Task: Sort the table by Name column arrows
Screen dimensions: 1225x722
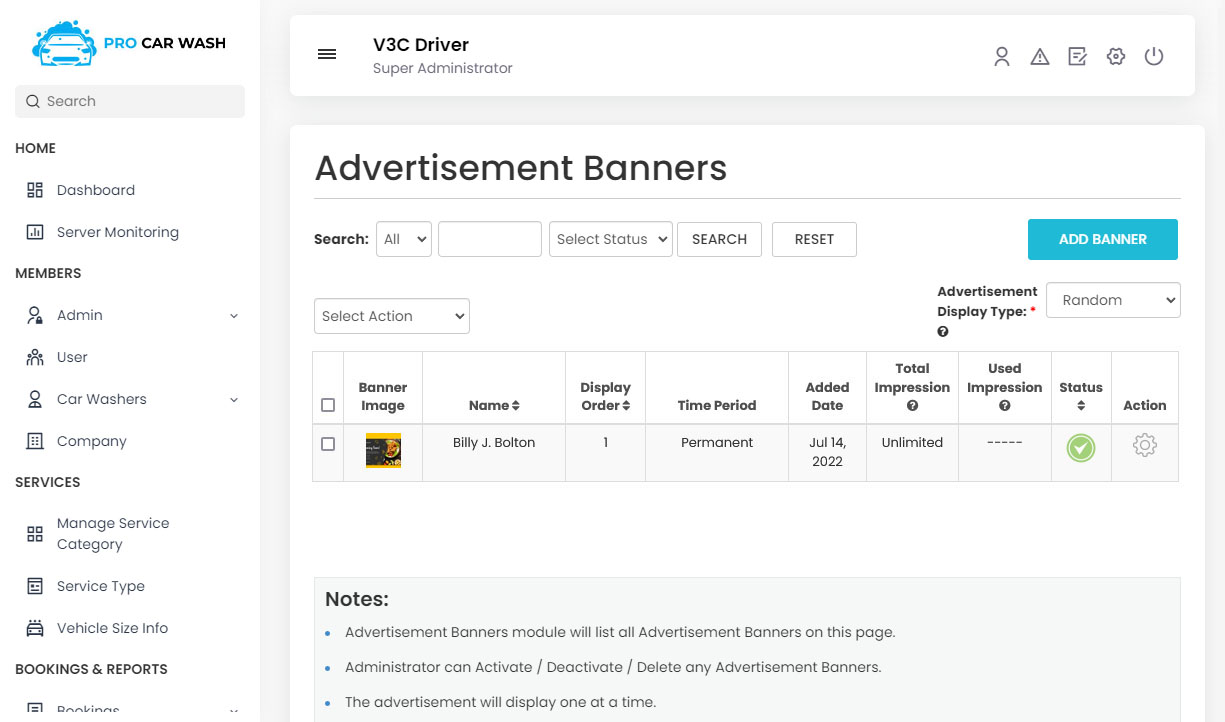Action: [x=515, y=406]
